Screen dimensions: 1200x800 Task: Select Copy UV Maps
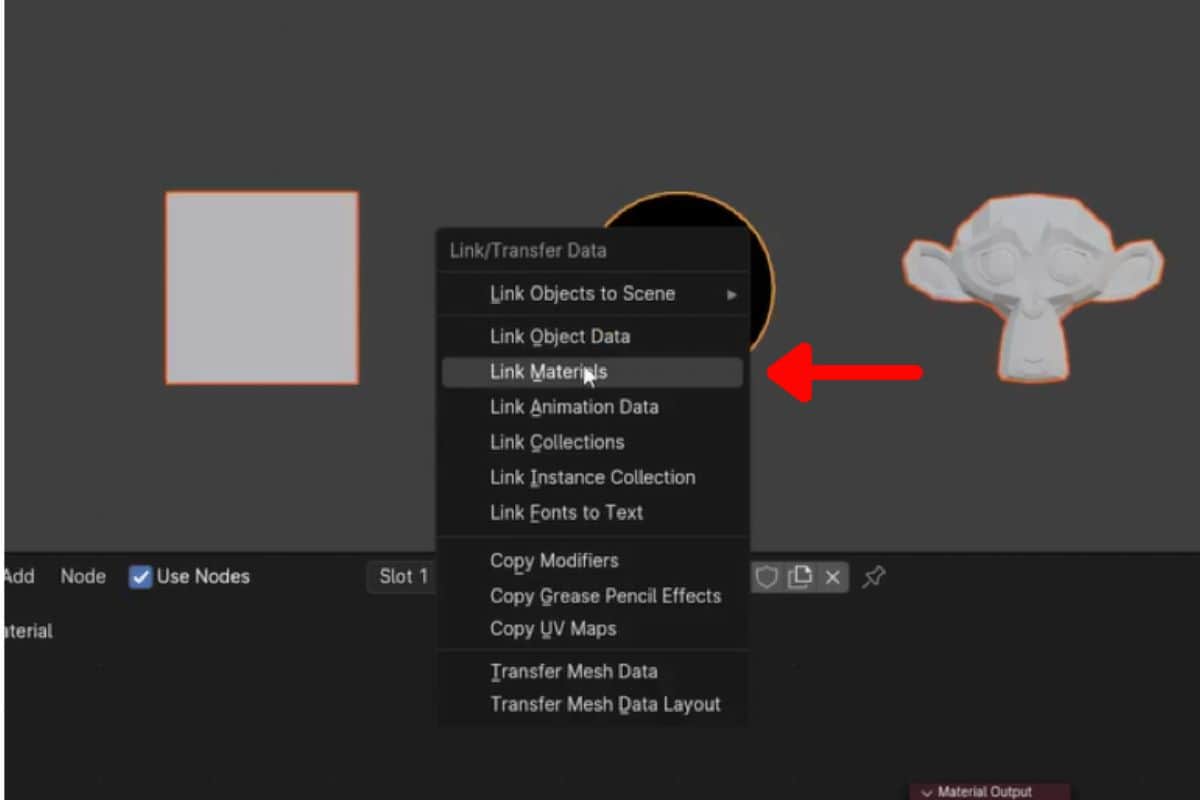coord(553,629)
